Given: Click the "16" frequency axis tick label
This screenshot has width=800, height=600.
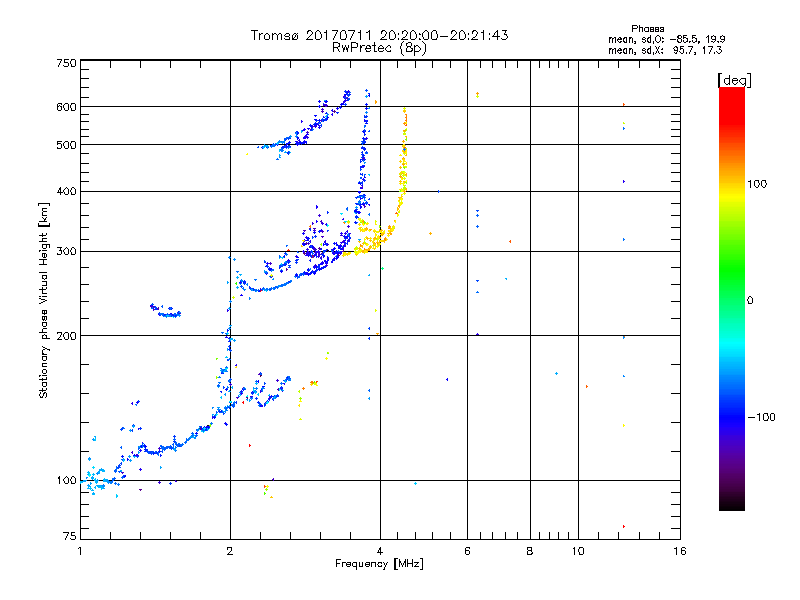Looking at the screenshot, I should click(x=680, y=551).
